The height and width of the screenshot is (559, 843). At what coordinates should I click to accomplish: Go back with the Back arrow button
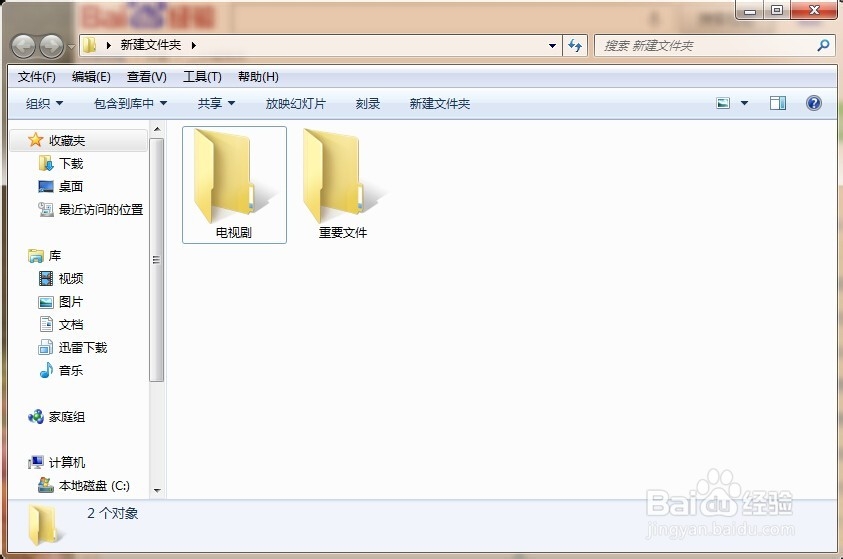coord(24,46)
